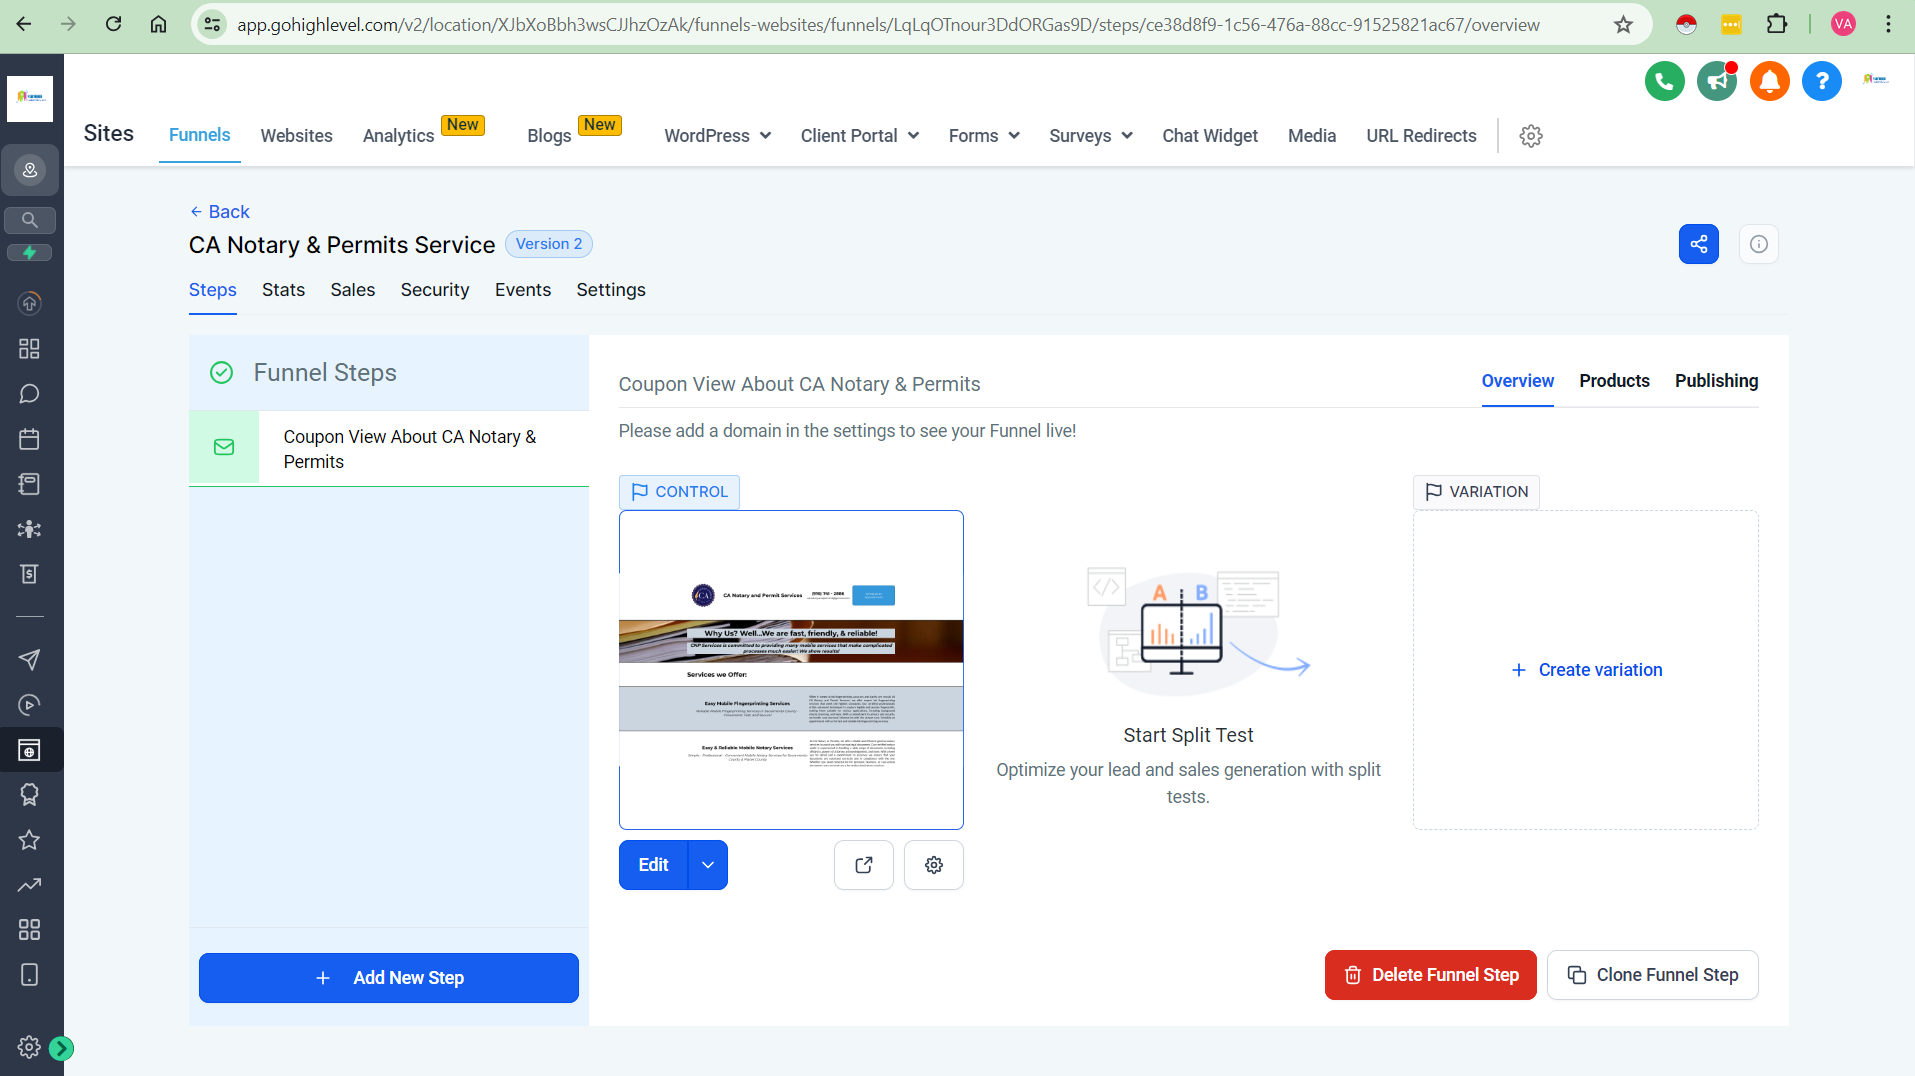Click the info icon beside share button
This screenshot has width=1915, height=1076.
tap(1758, 244)
